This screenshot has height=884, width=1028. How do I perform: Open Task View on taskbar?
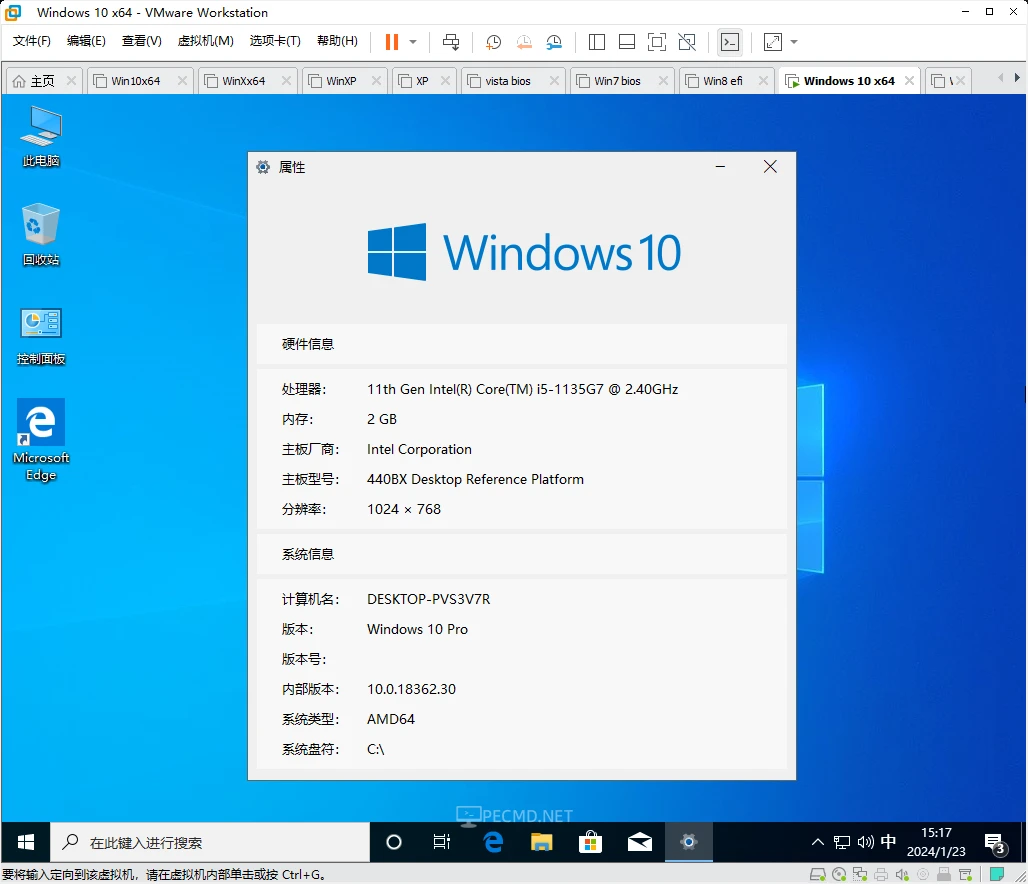pos(442,842)
